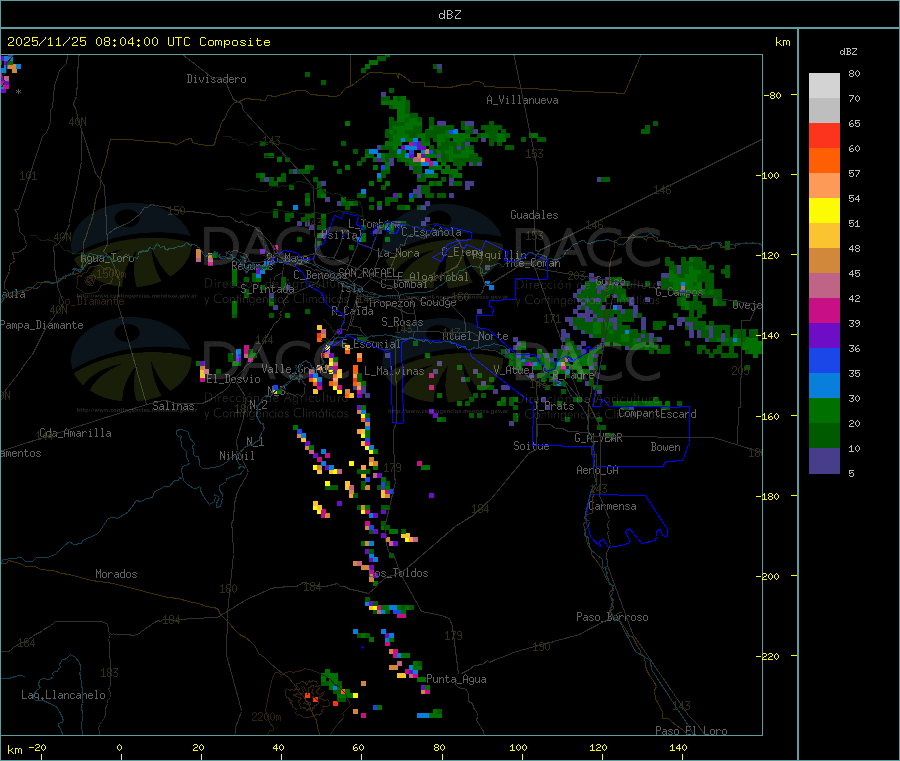Click the 'Pampa_Diamante' map label
Screen dimensions: 900x761
42,325
